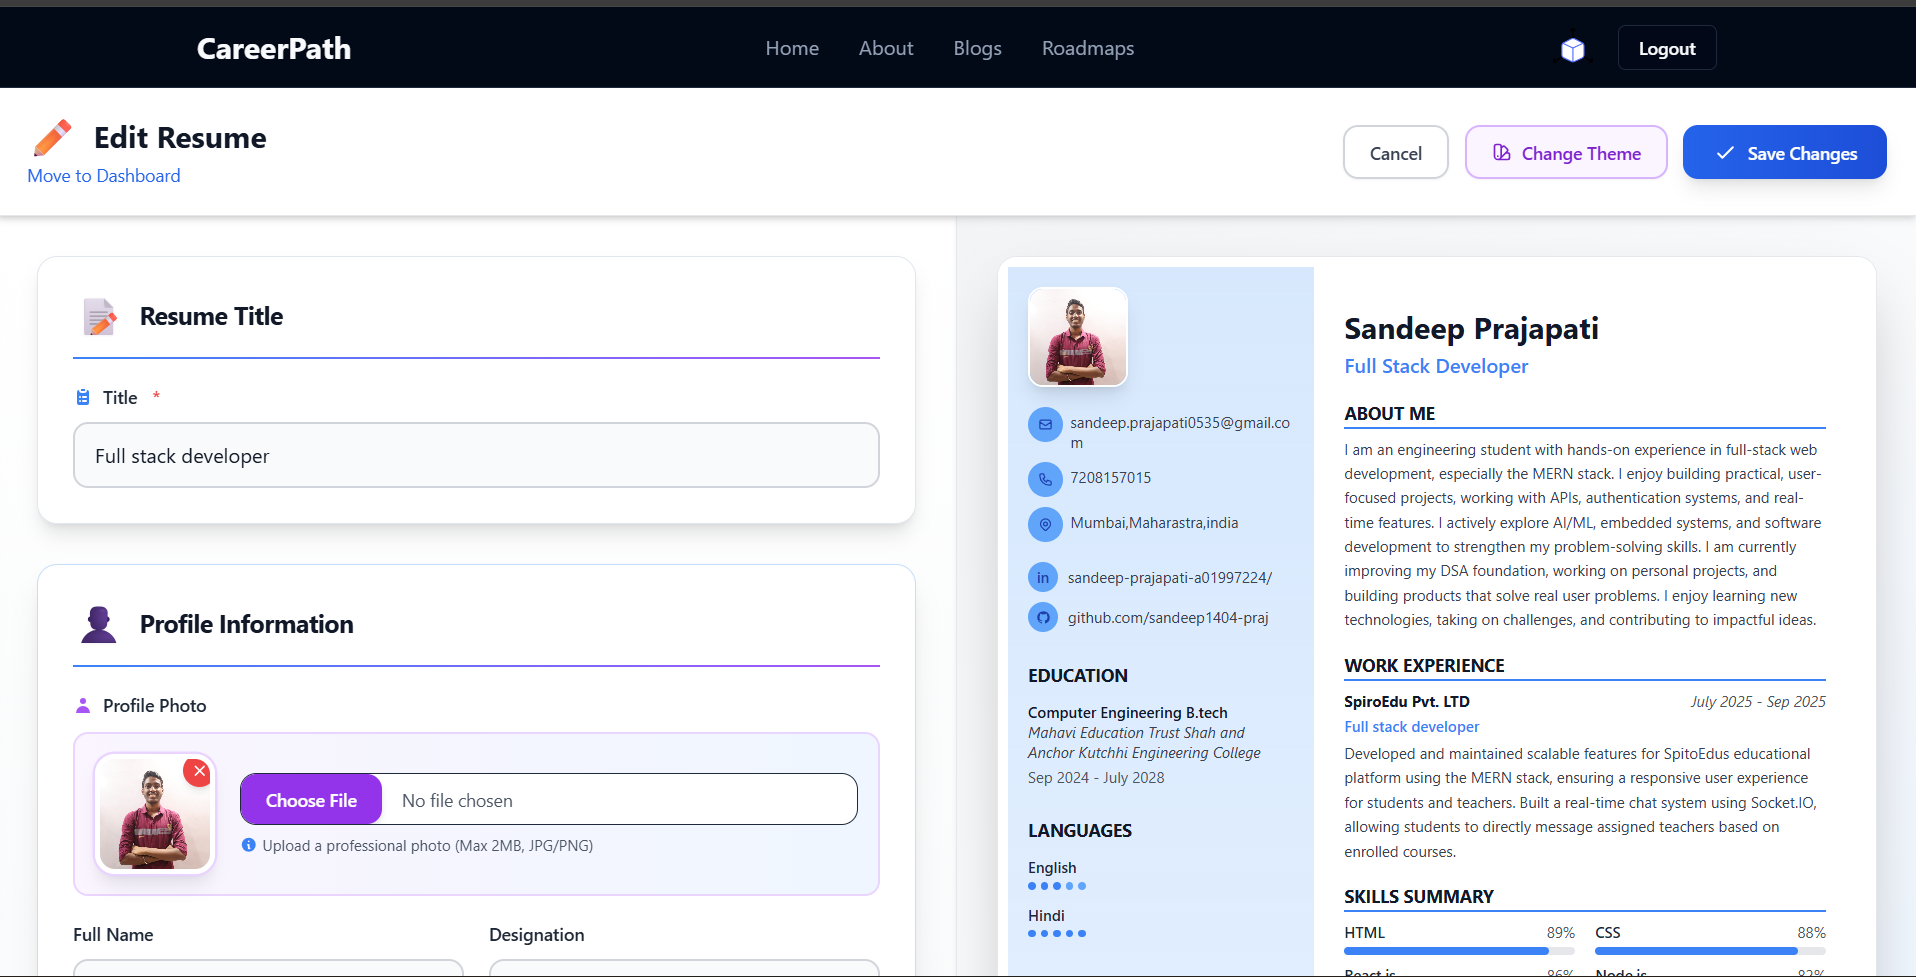Click the Designation input field
Screen dimensions: 1916x977
tap(684, 967)
